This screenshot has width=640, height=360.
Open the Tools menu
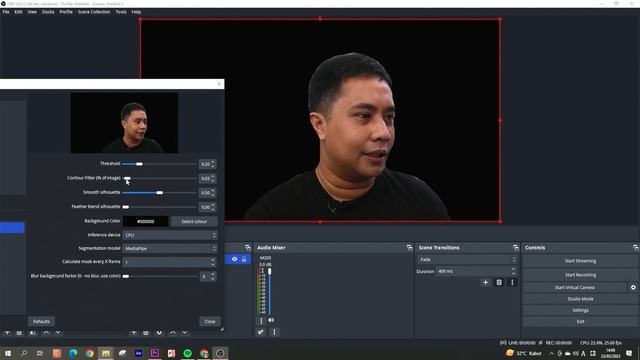[121, 12]
